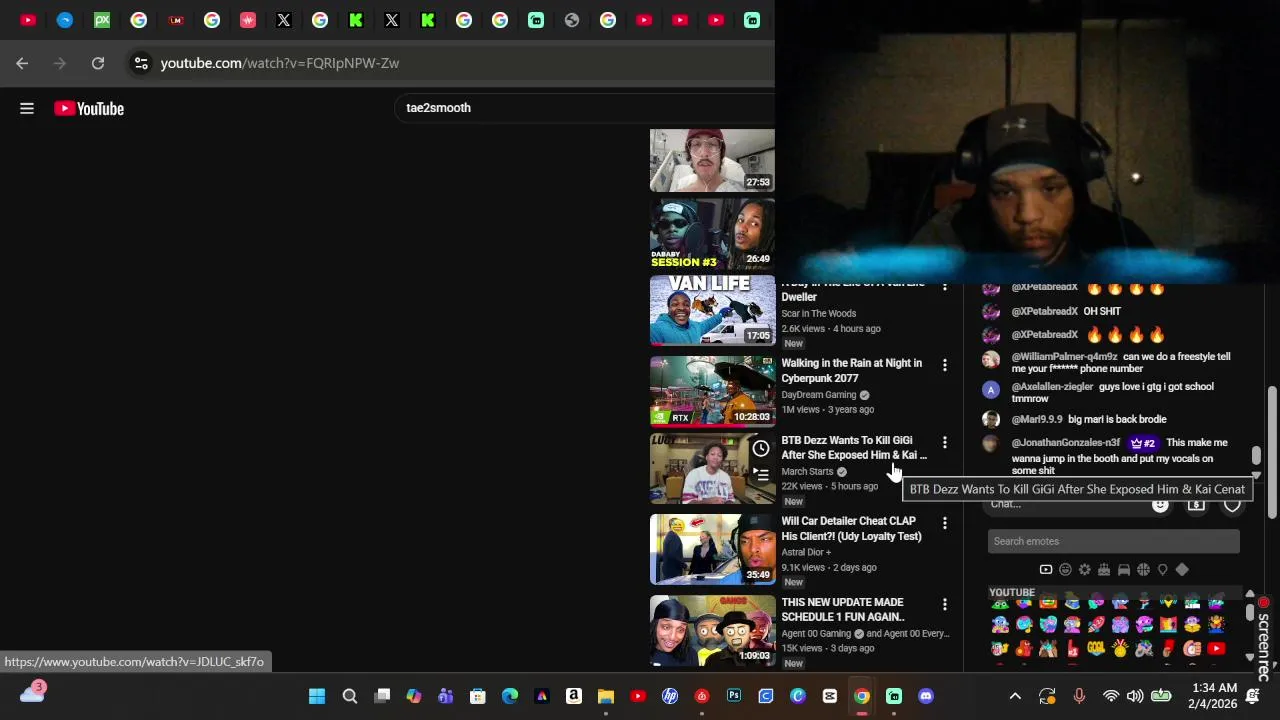
Task: Select the objects lightbulb emote category
Action: click(1163, 570)
